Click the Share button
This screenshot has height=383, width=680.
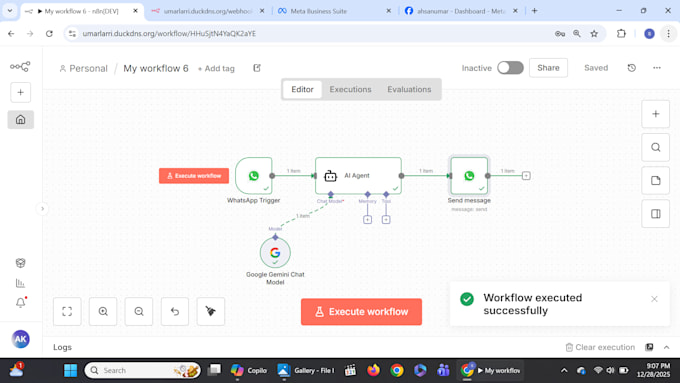[548, 68]
